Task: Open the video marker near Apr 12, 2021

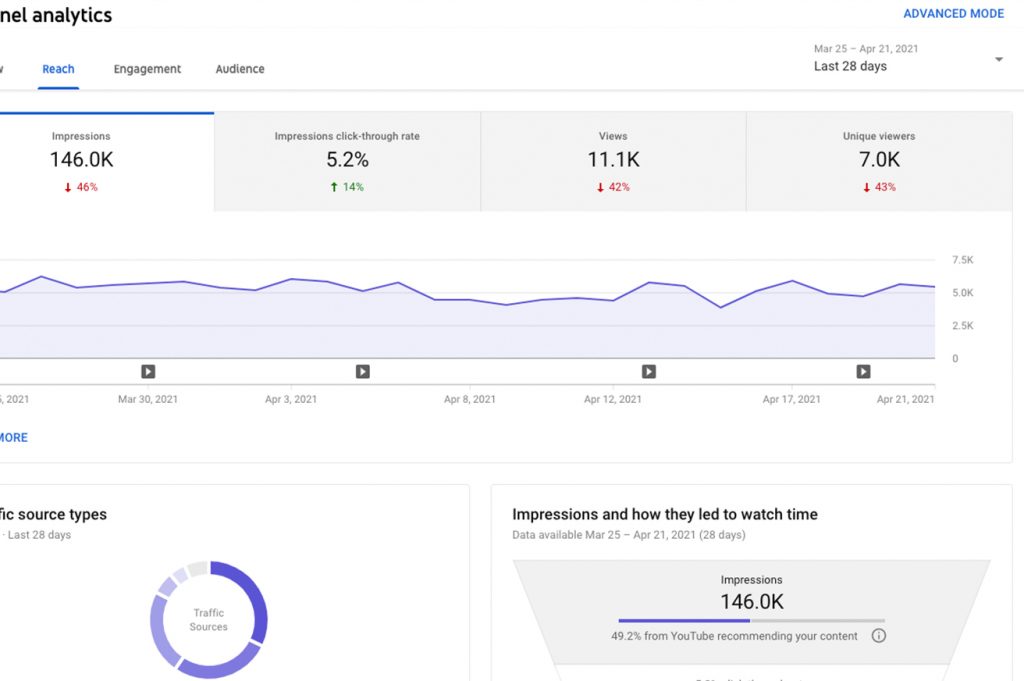Action: [648, 372]
